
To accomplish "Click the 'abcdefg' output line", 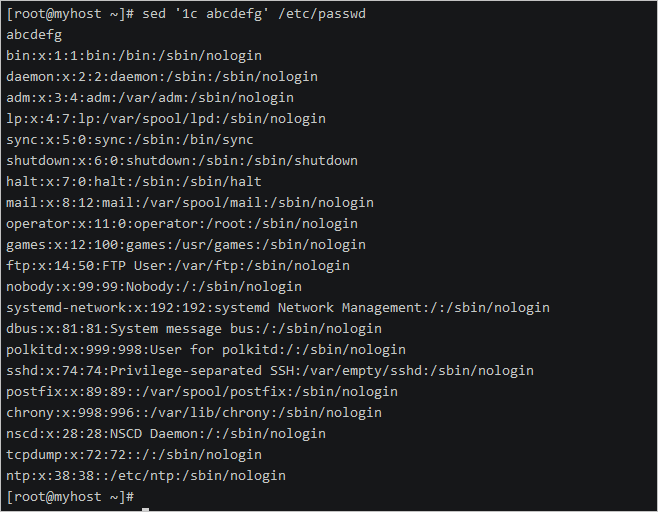I will (34, 35).
